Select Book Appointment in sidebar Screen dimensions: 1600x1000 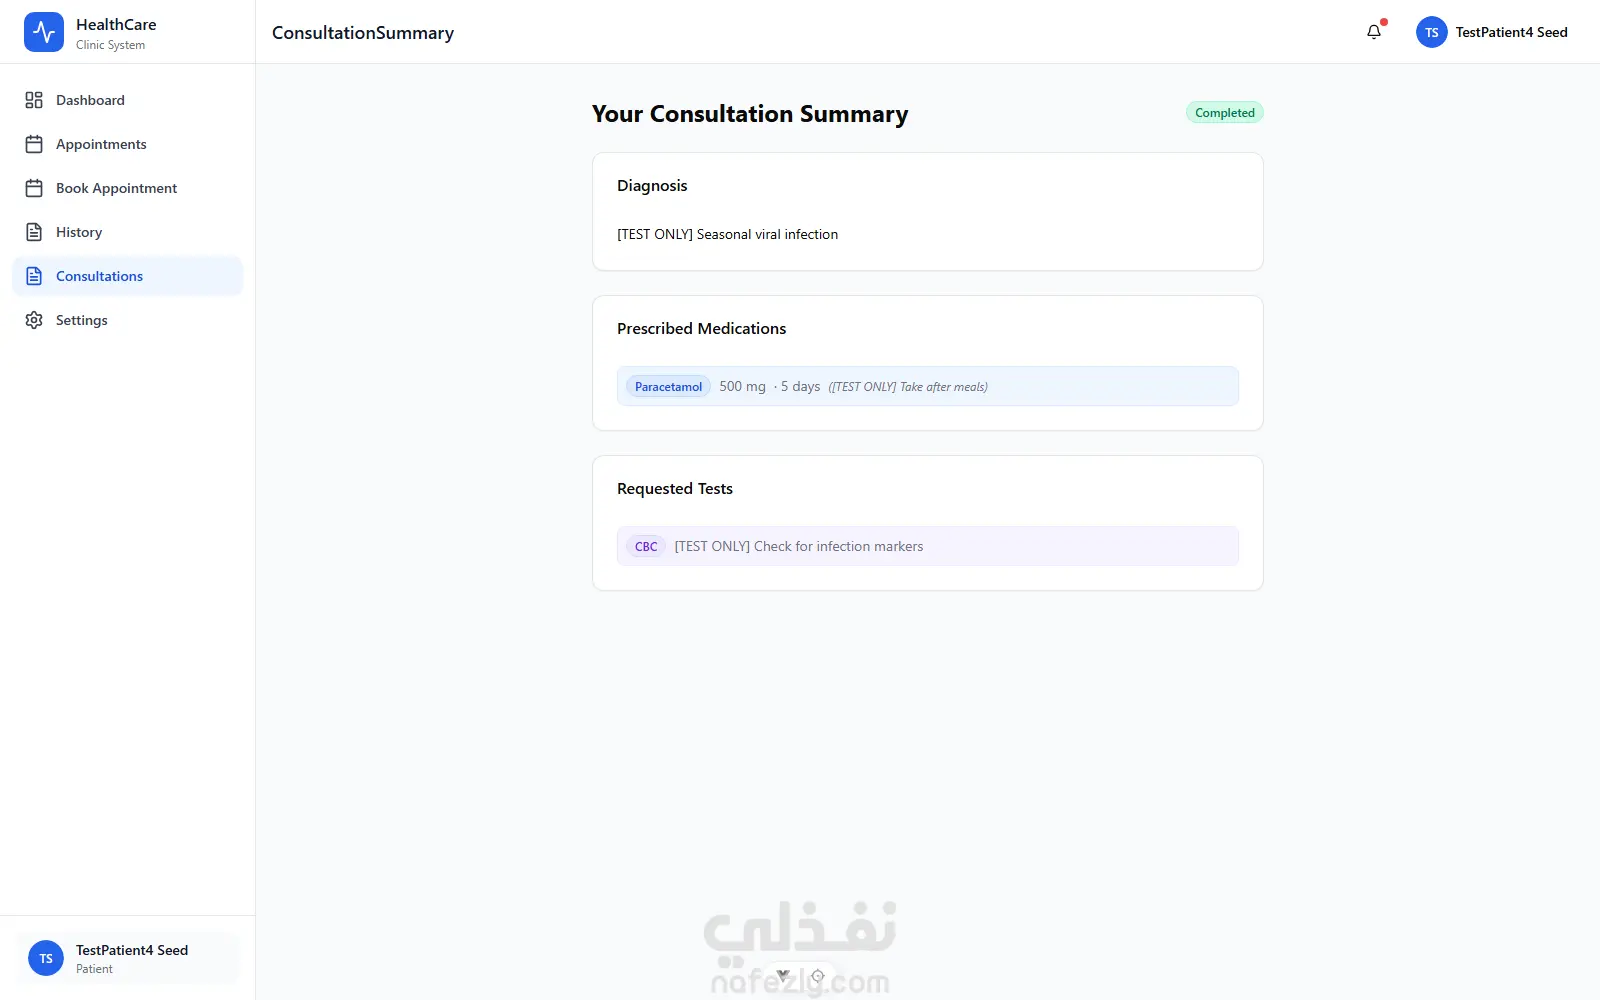point(128,188)
